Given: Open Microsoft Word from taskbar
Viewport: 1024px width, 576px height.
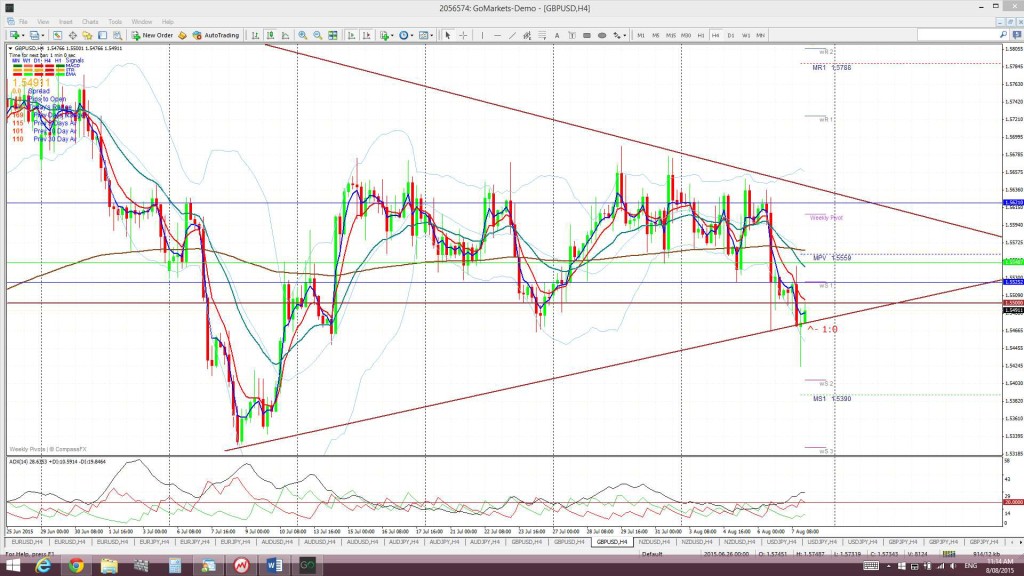Looking at the screenshot, I should coord(274,566).
